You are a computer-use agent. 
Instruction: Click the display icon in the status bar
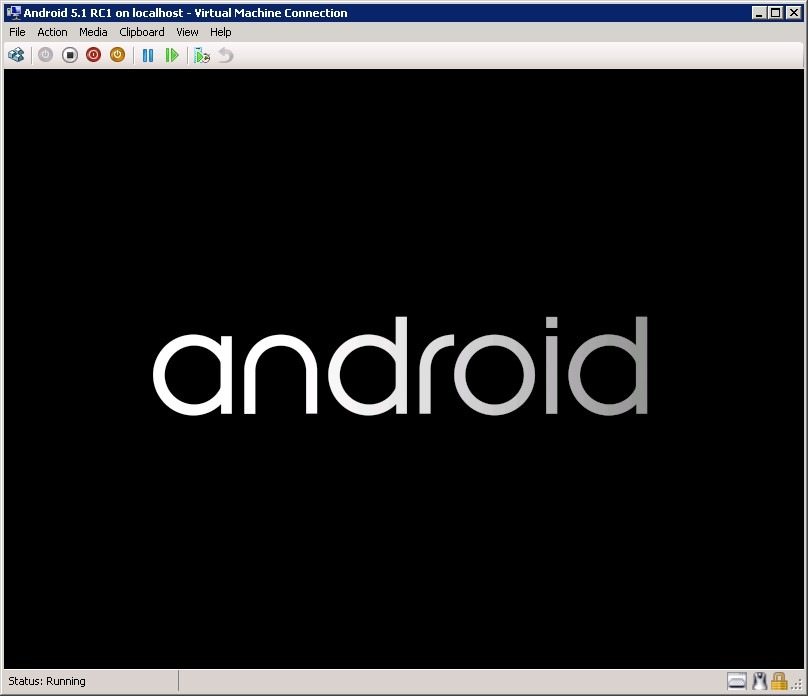coord(737,680)
